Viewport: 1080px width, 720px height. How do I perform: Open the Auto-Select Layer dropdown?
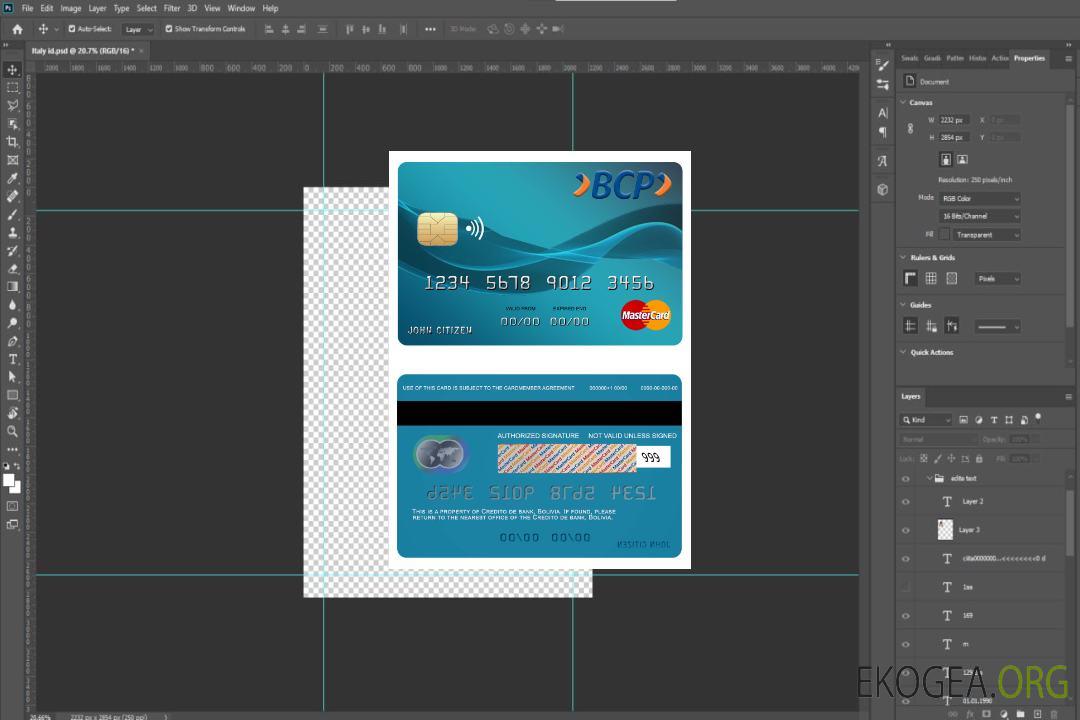pos(138,29)
